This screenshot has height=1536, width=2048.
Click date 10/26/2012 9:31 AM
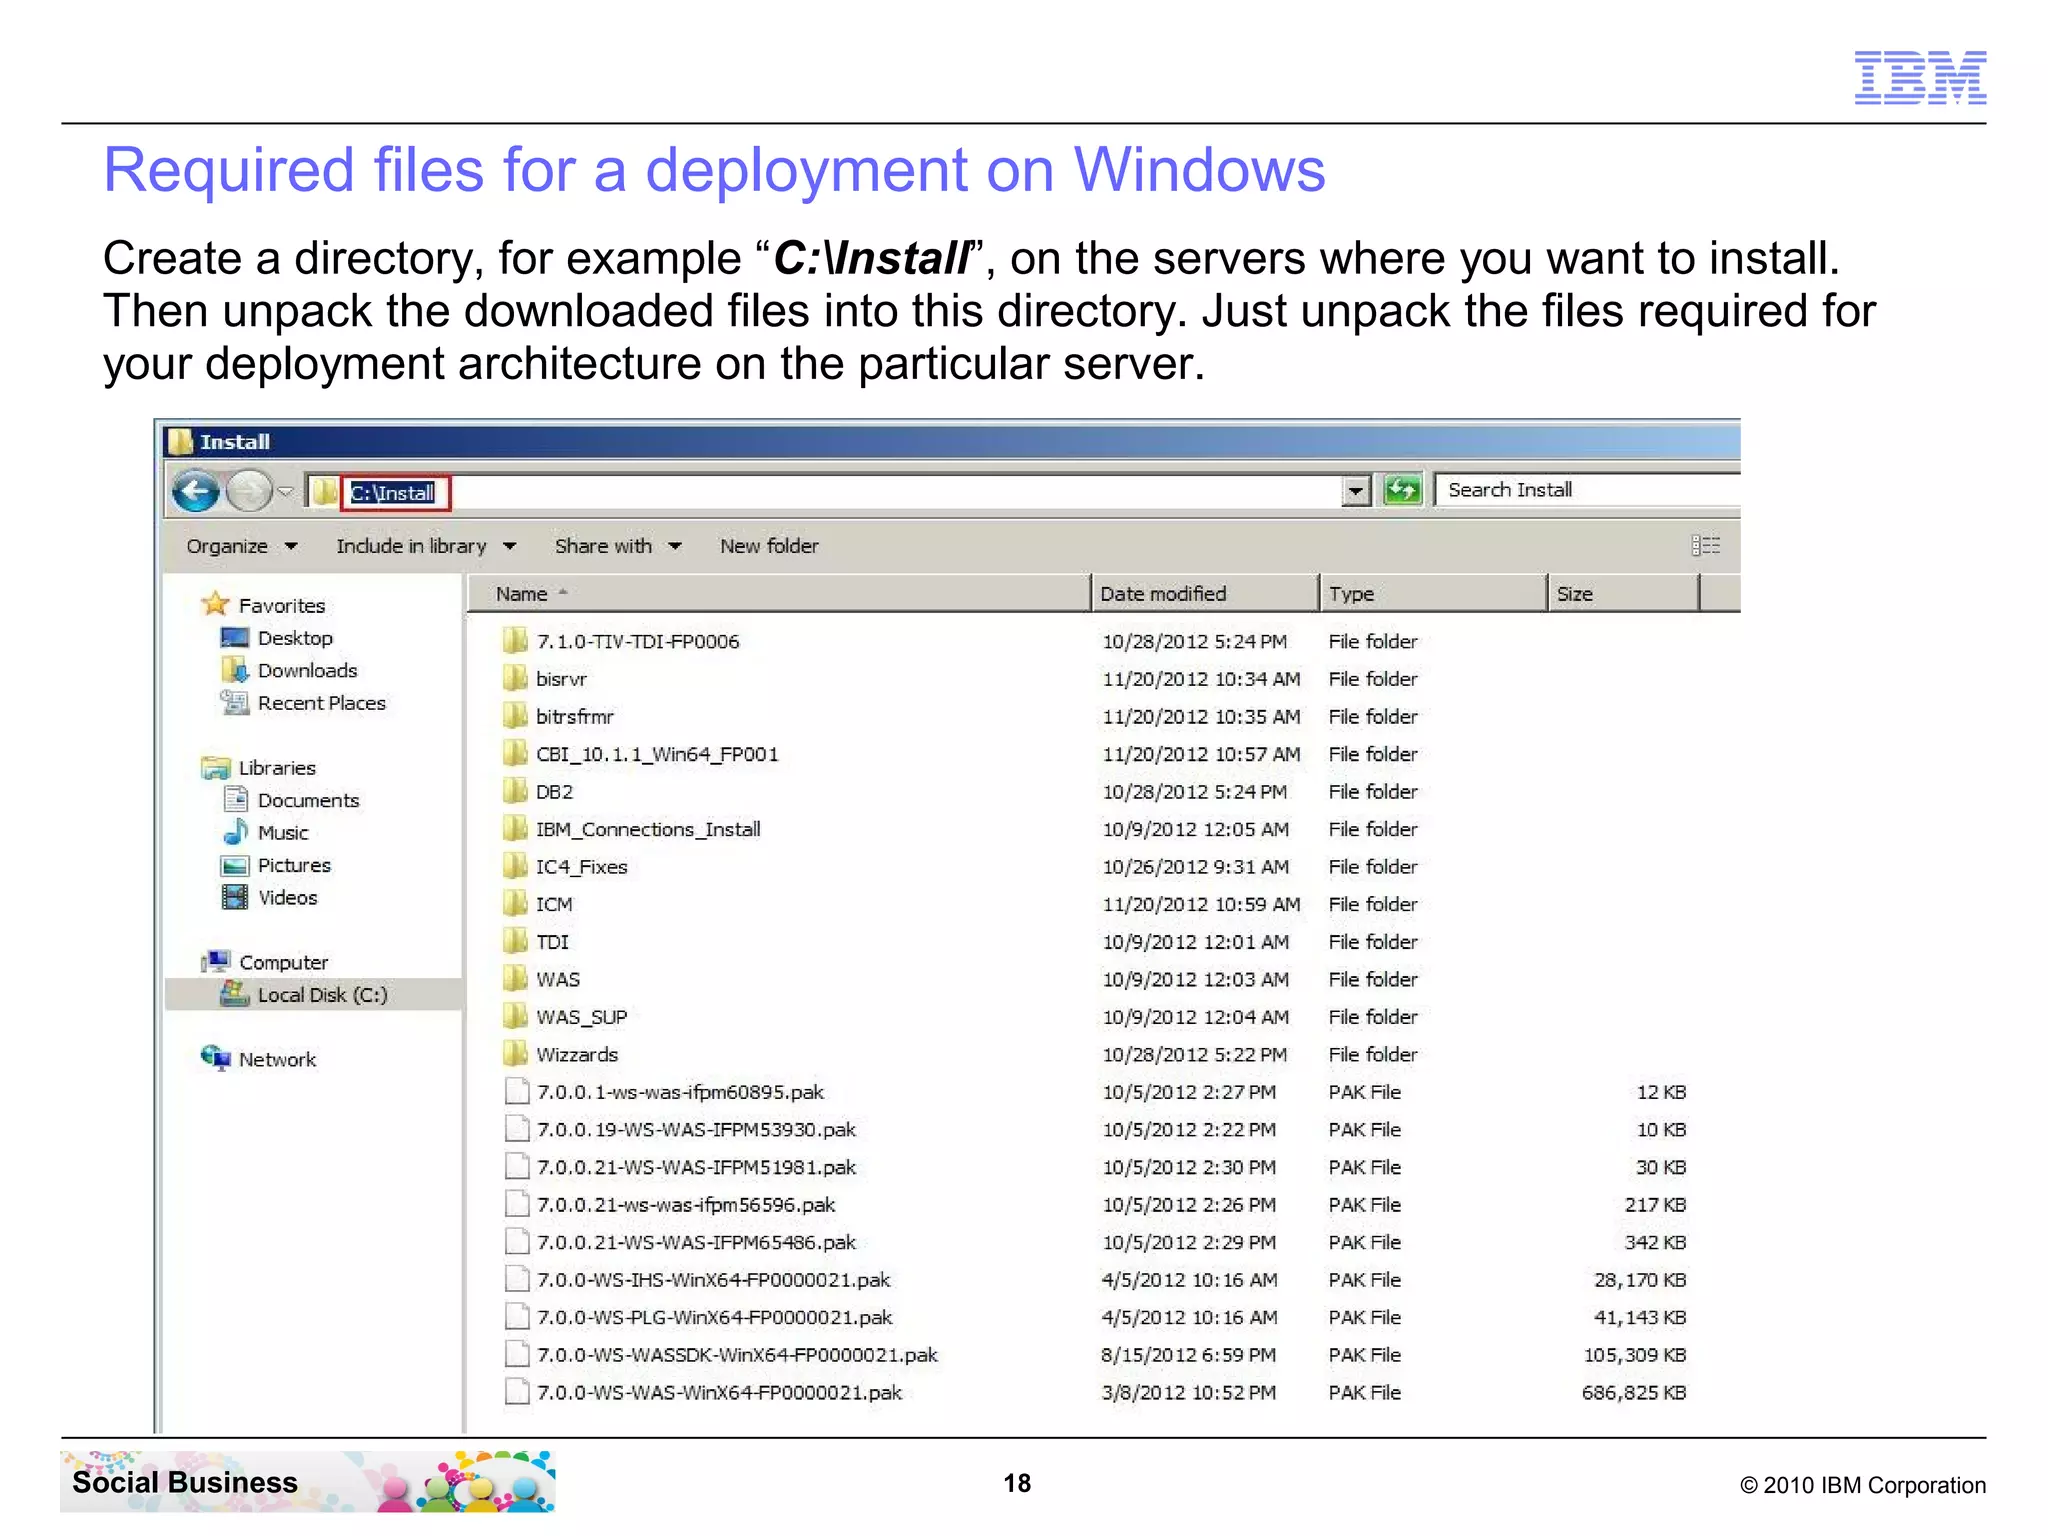point(1195,867)
